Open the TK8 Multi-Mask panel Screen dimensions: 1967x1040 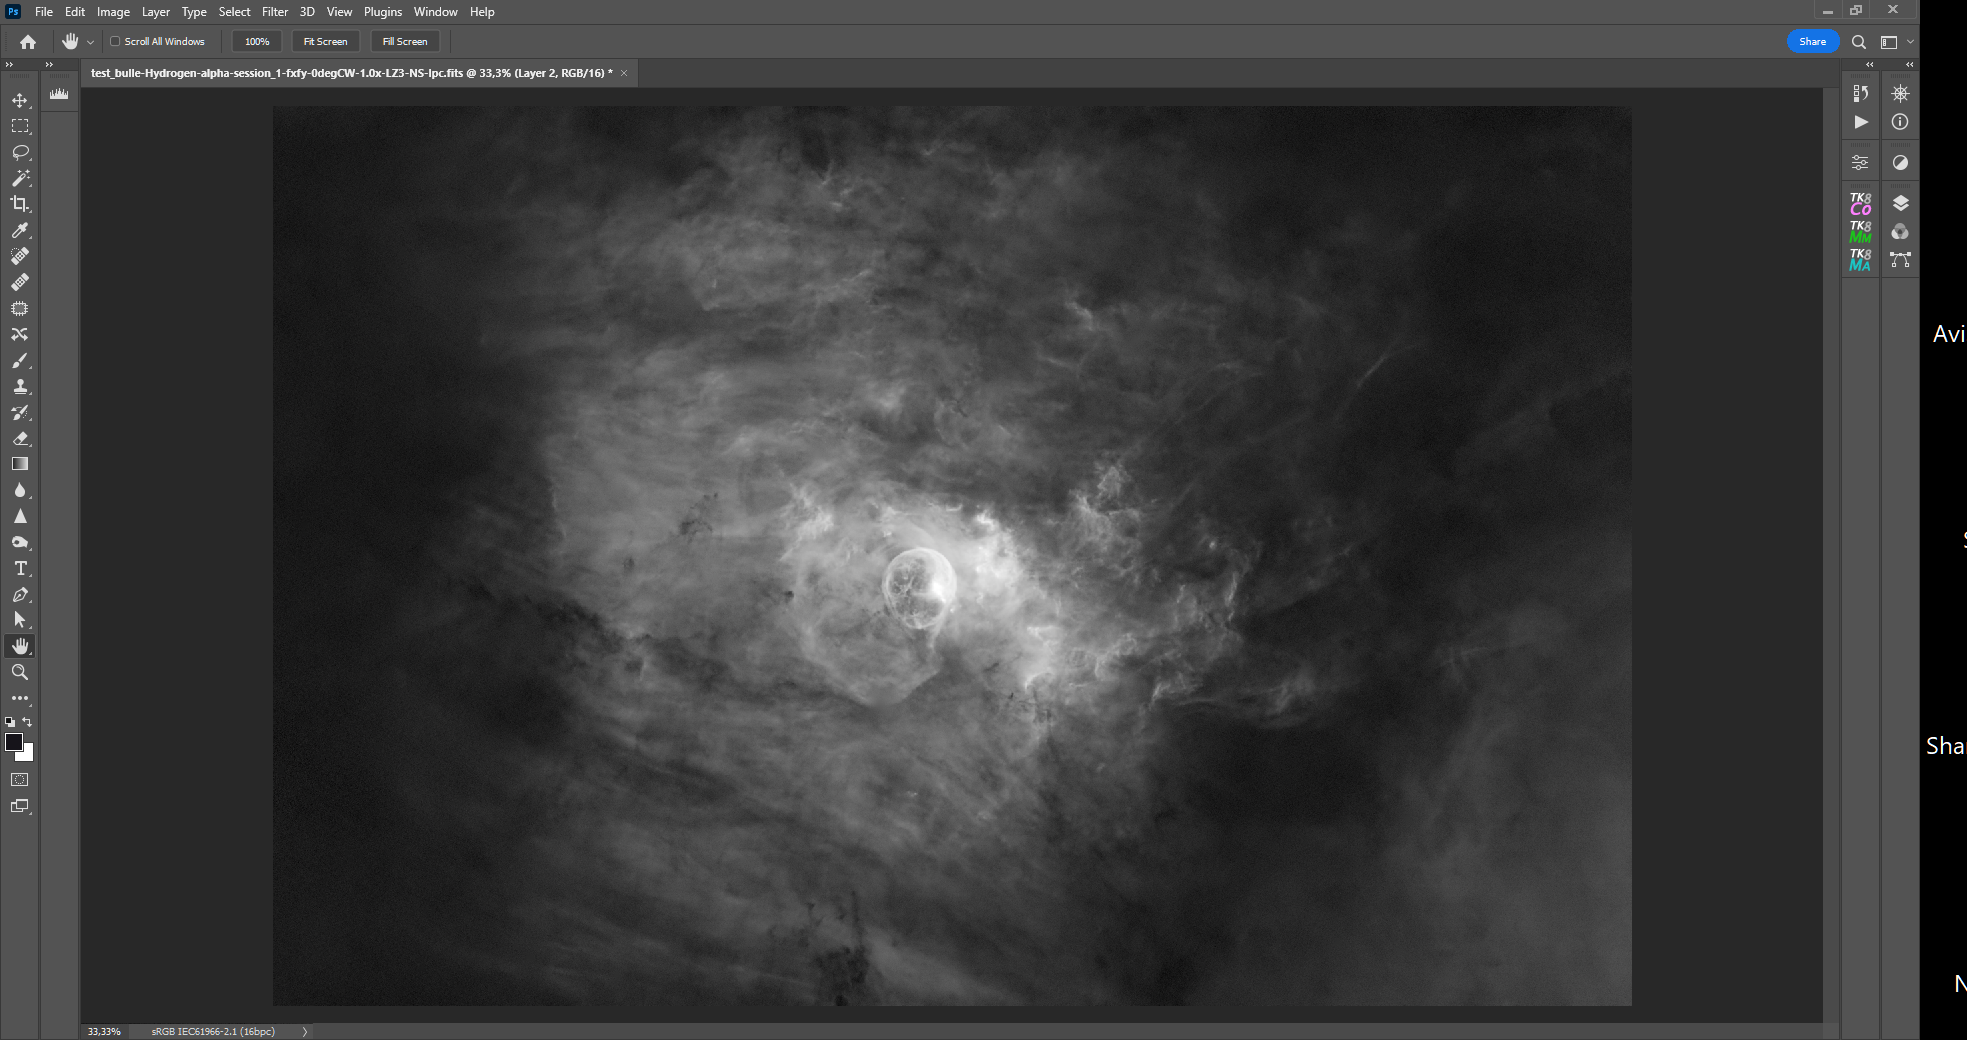coord(1860,231)
